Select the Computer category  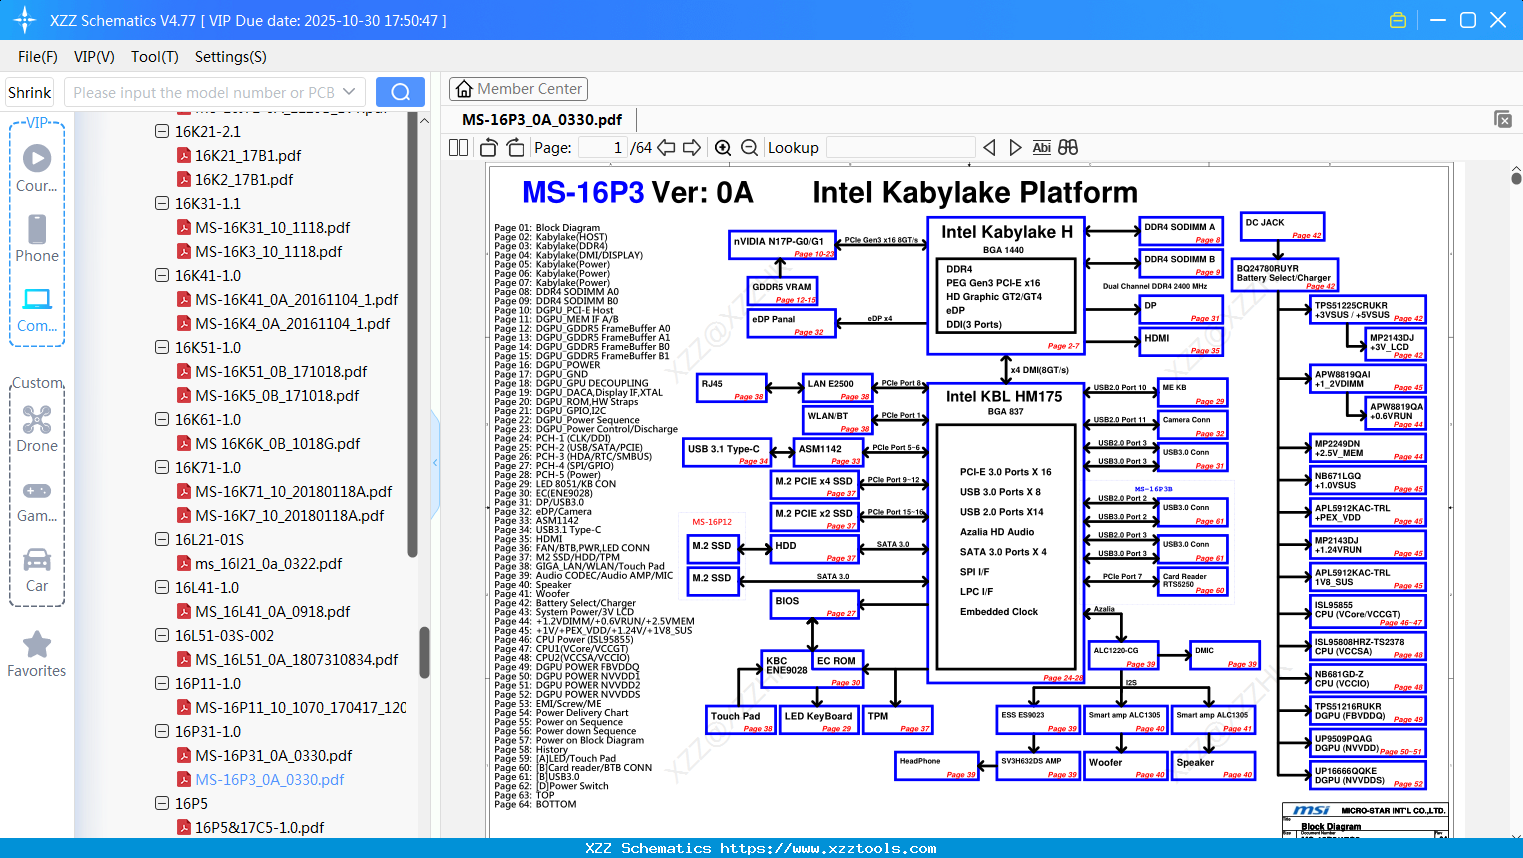tap(37, 309)
